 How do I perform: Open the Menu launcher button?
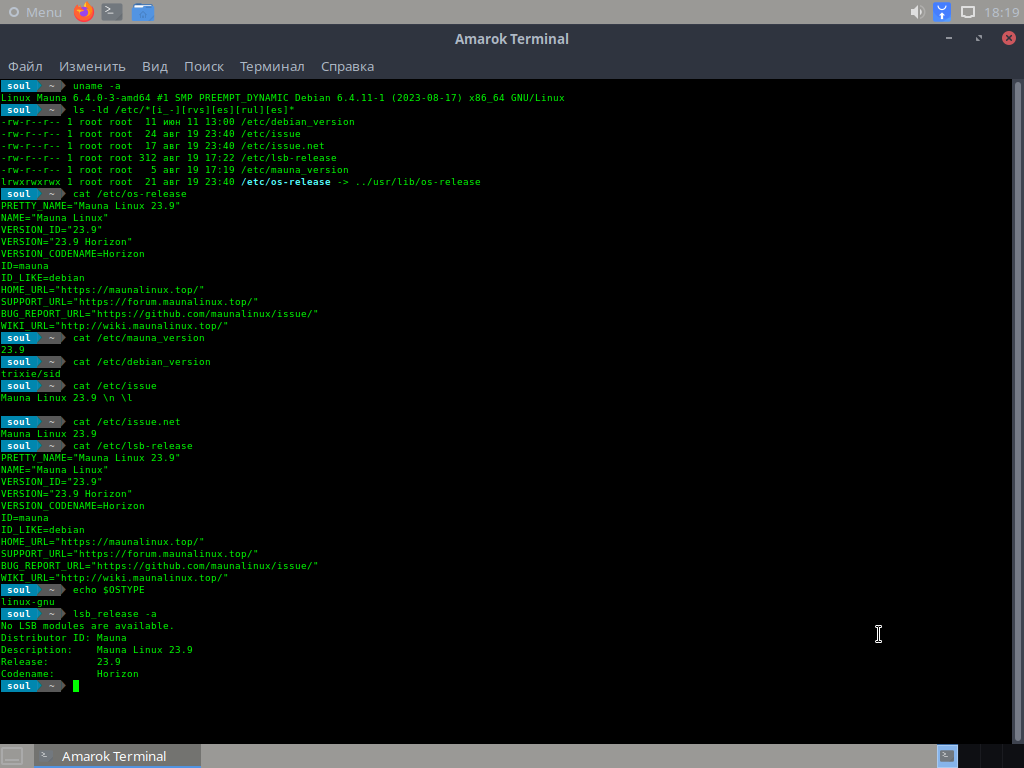pos(35,12)
